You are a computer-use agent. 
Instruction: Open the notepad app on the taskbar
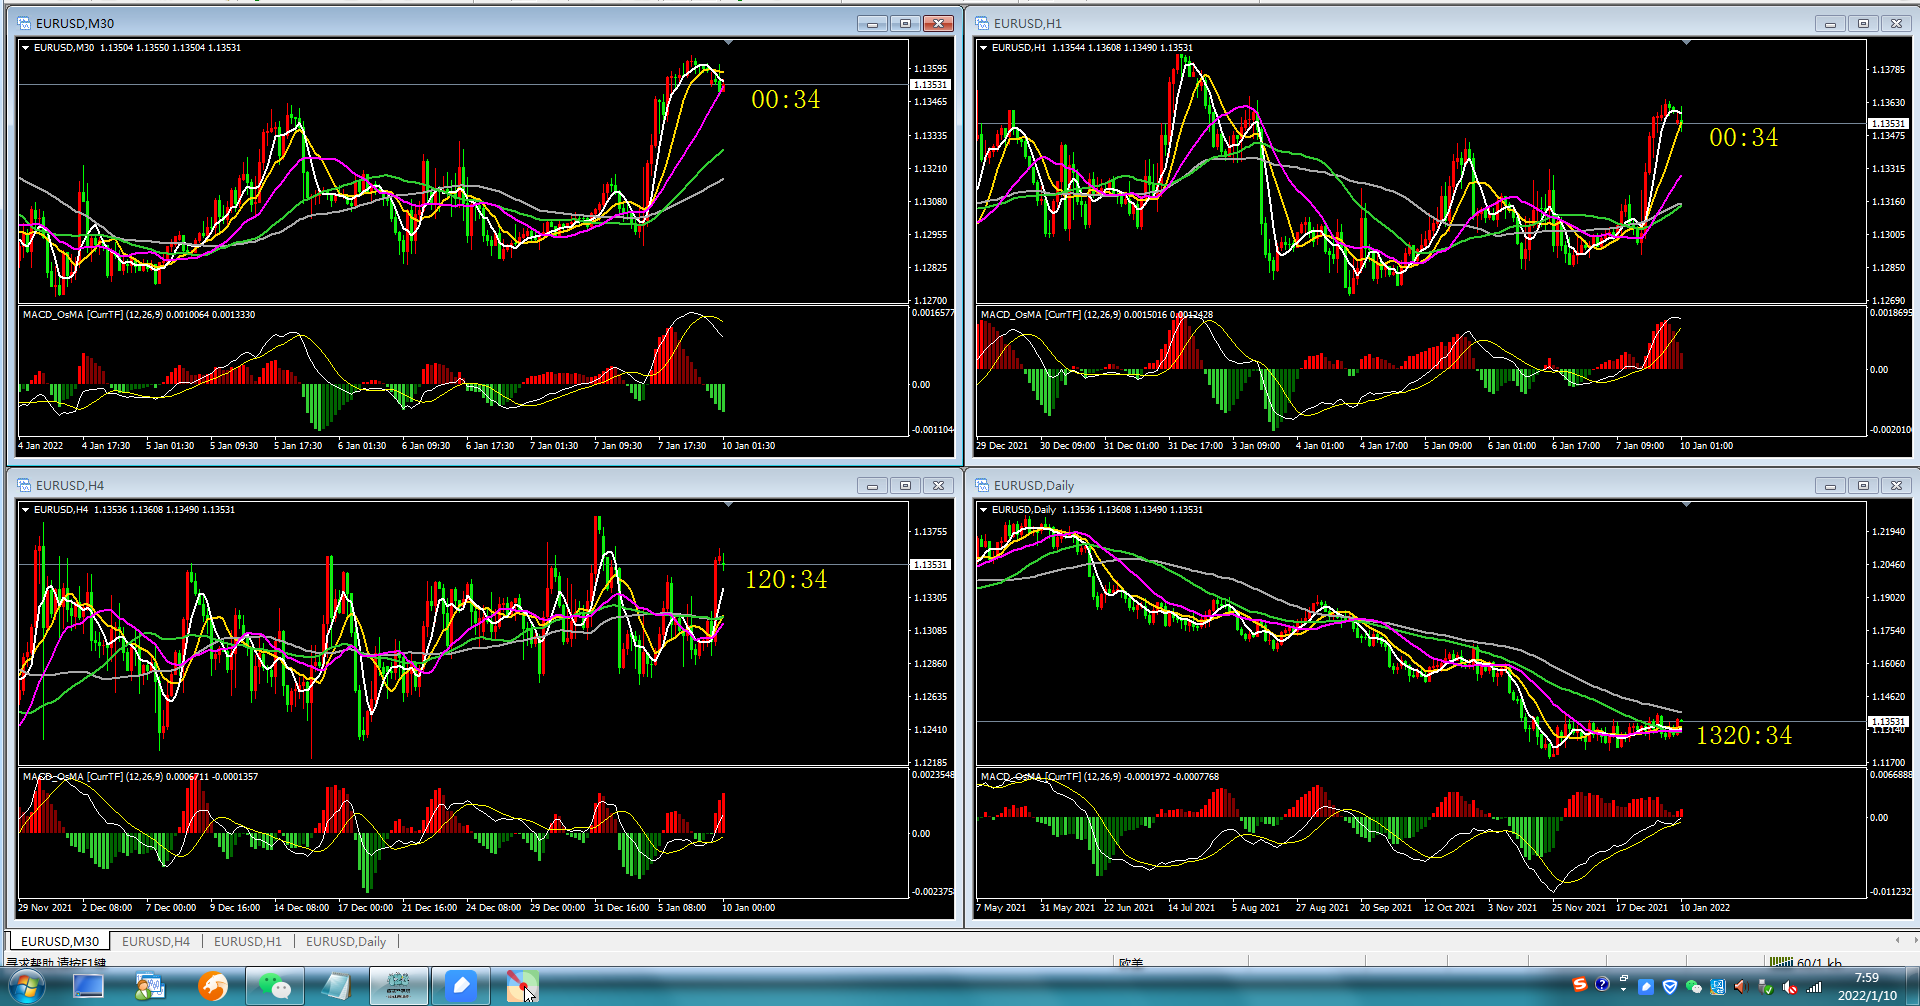(x=336, y=987)
